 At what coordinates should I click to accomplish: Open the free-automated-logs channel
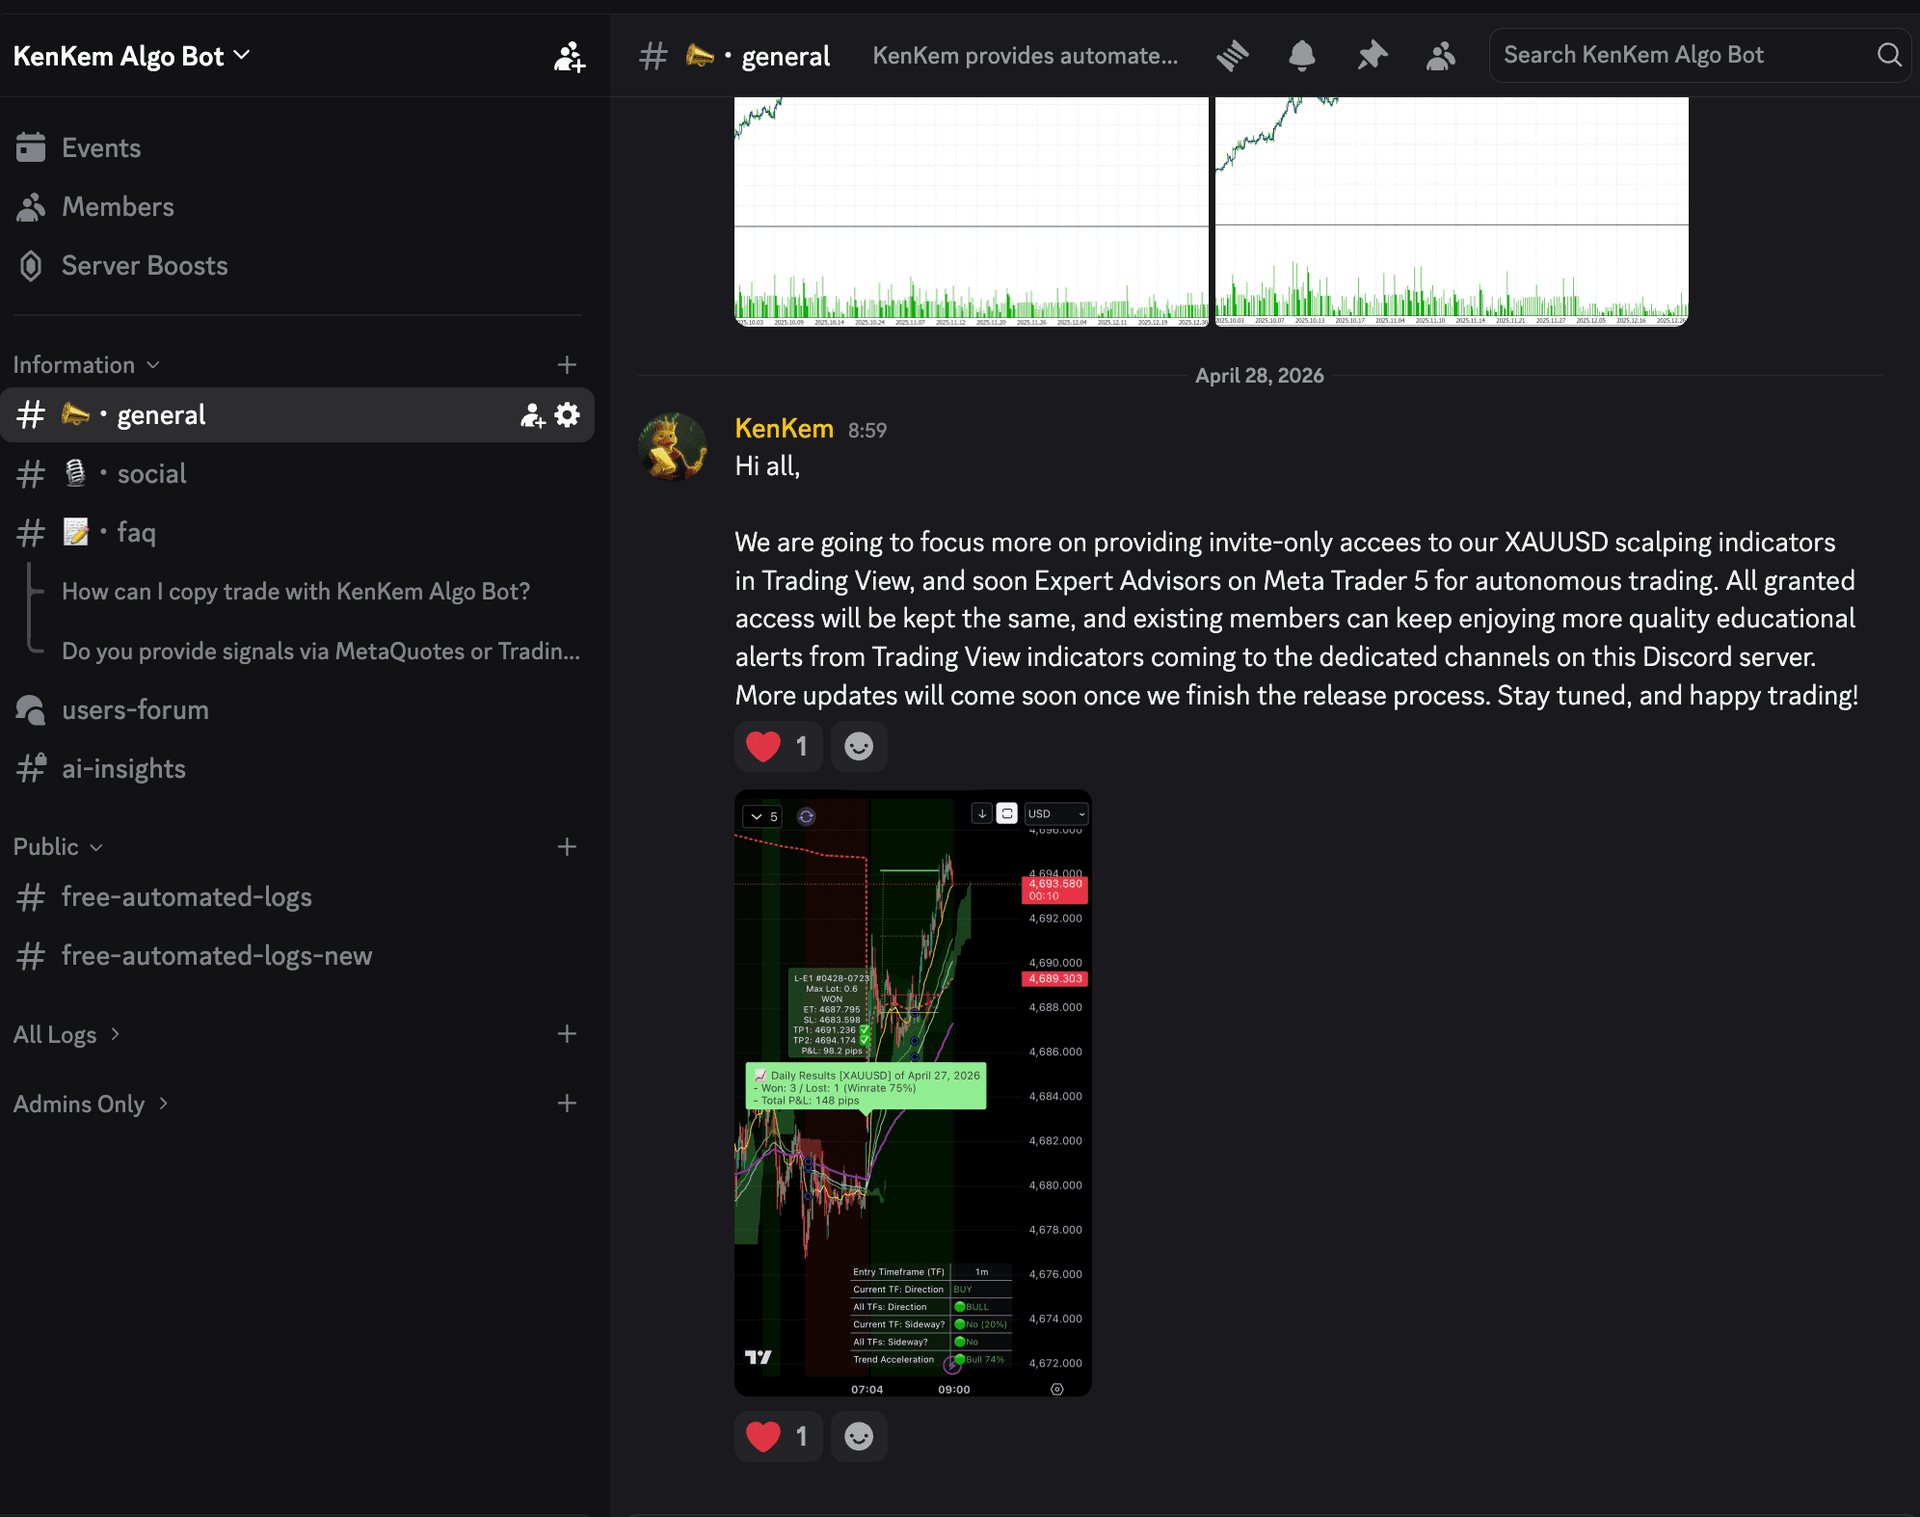coord(297,897)
